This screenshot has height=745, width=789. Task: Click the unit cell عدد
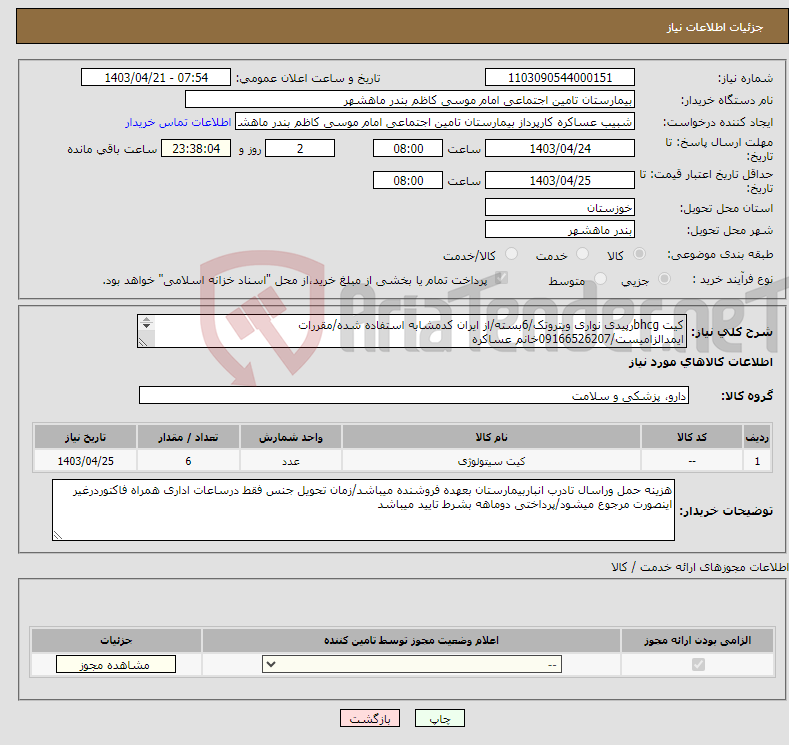tap(291, 461)
